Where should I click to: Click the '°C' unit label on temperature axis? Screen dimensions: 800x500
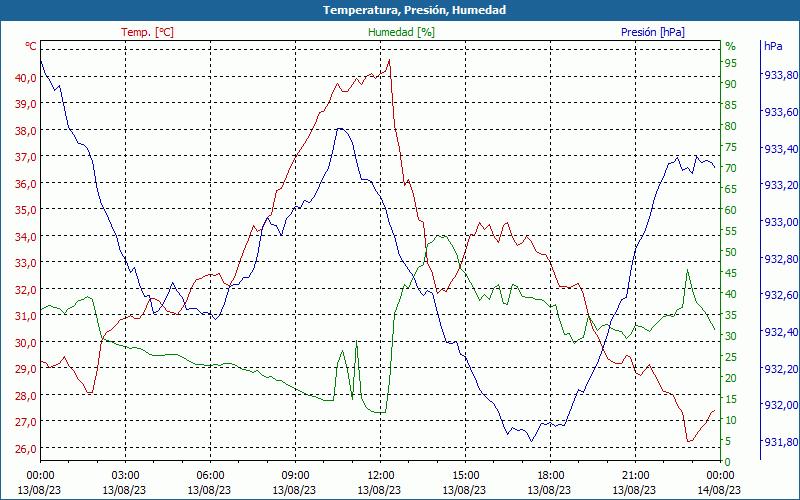pos(31,46)
